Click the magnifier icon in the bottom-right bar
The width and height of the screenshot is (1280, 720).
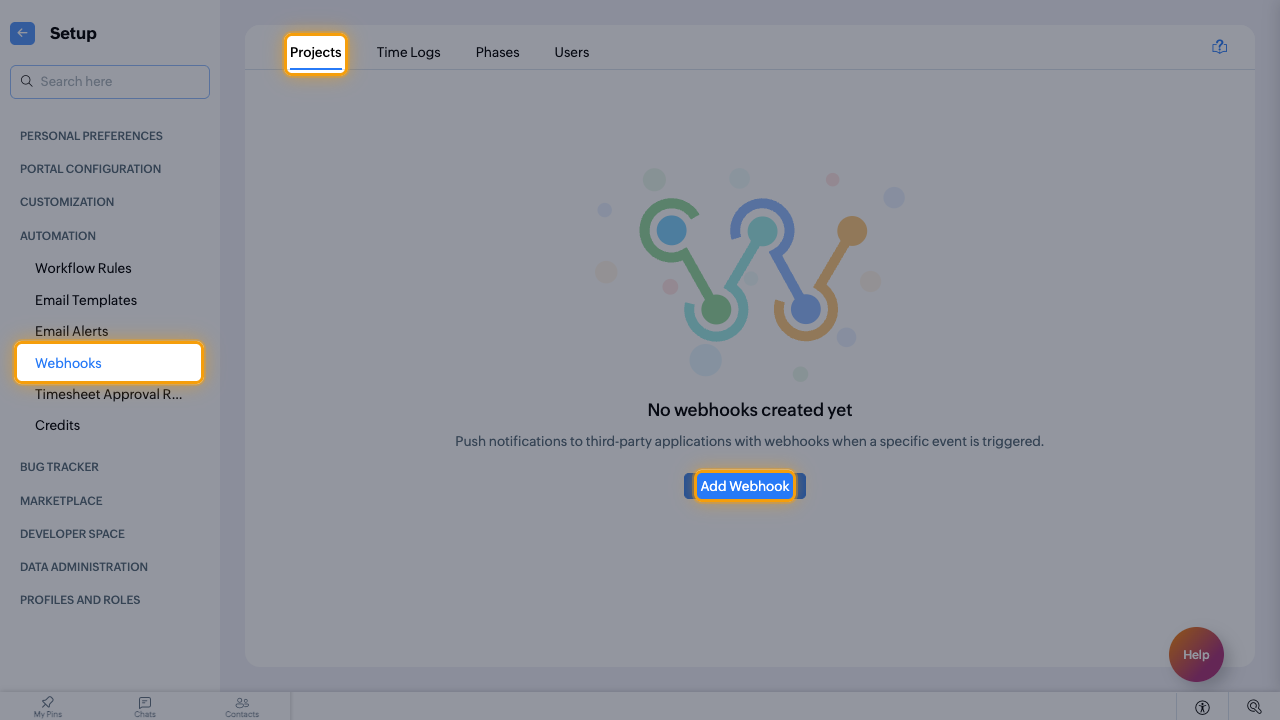coord(1254,707)
